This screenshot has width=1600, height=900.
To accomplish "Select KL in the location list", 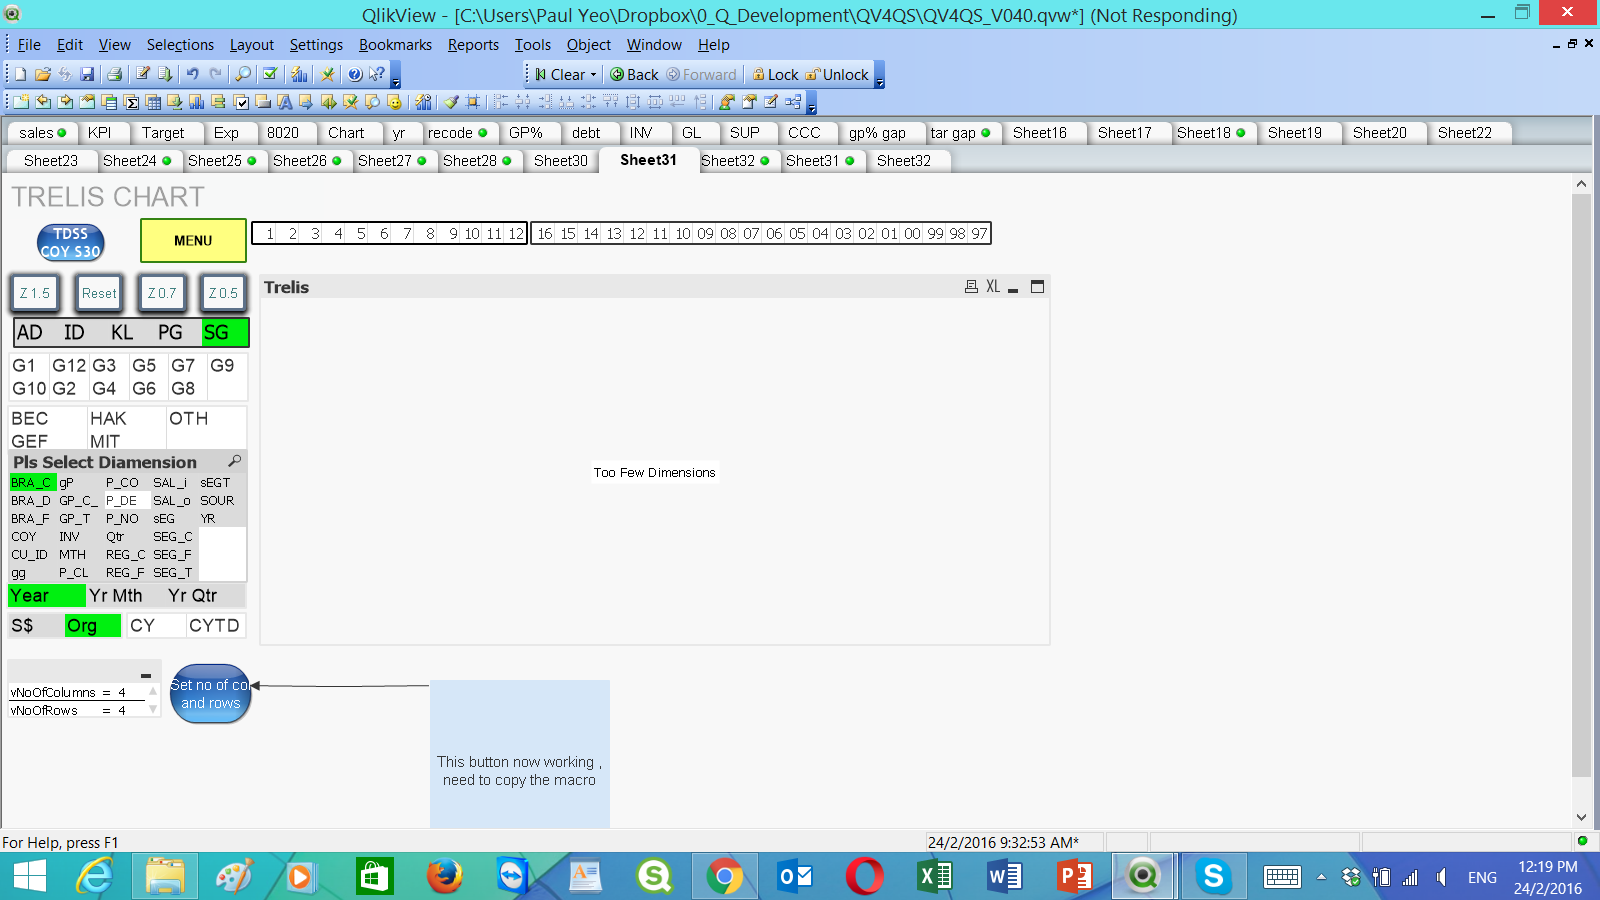I will click(122, 333).
